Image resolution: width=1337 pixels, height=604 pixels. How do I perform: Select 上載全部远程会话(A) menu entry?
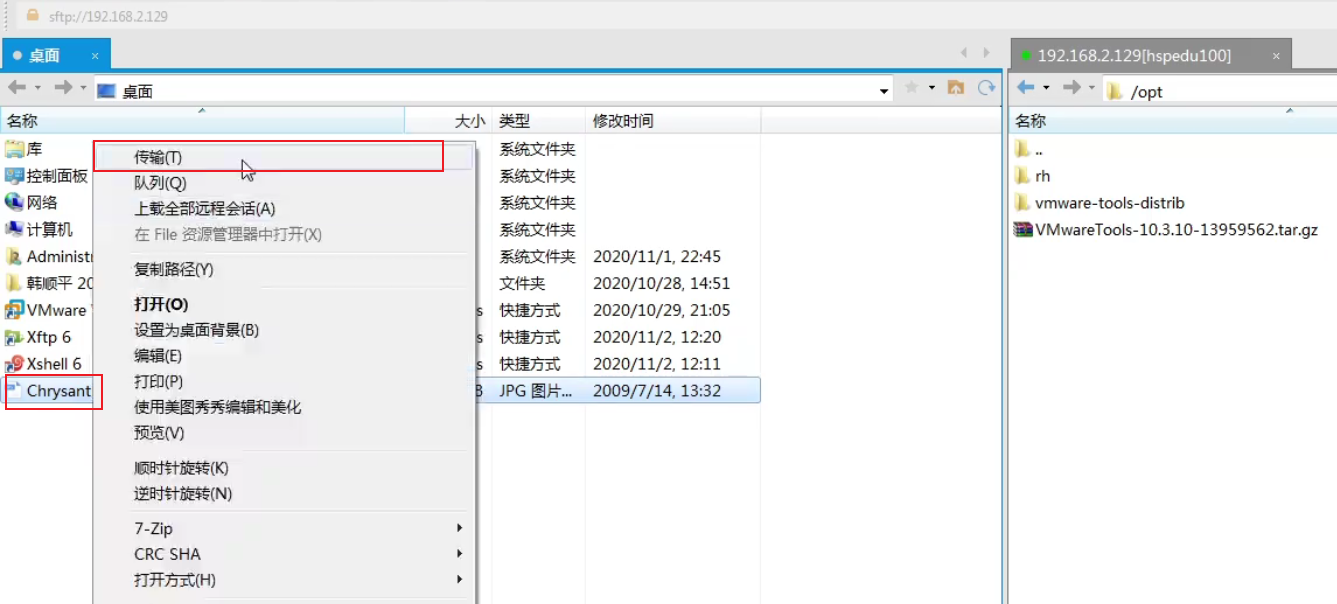tap(284, 209)
